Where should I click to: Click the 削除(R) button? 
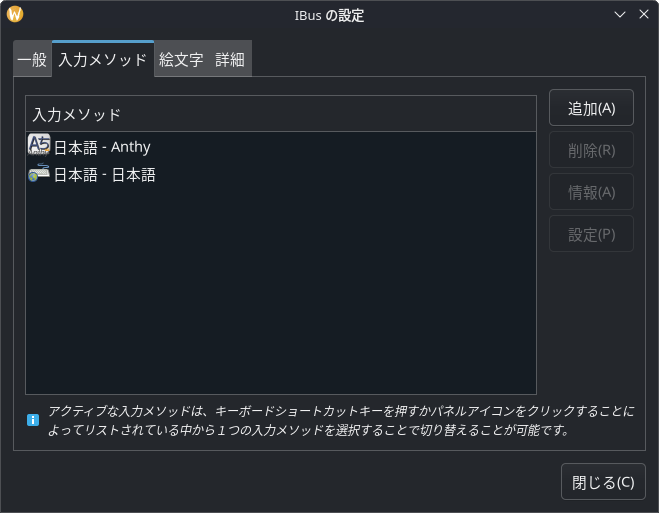click(591, 150)
